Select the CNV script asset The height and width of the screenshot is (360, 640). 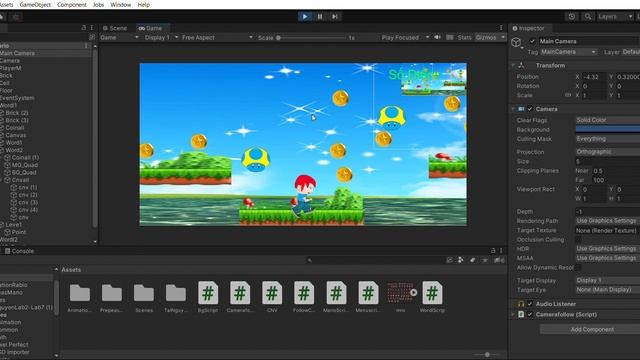point(272,297)
